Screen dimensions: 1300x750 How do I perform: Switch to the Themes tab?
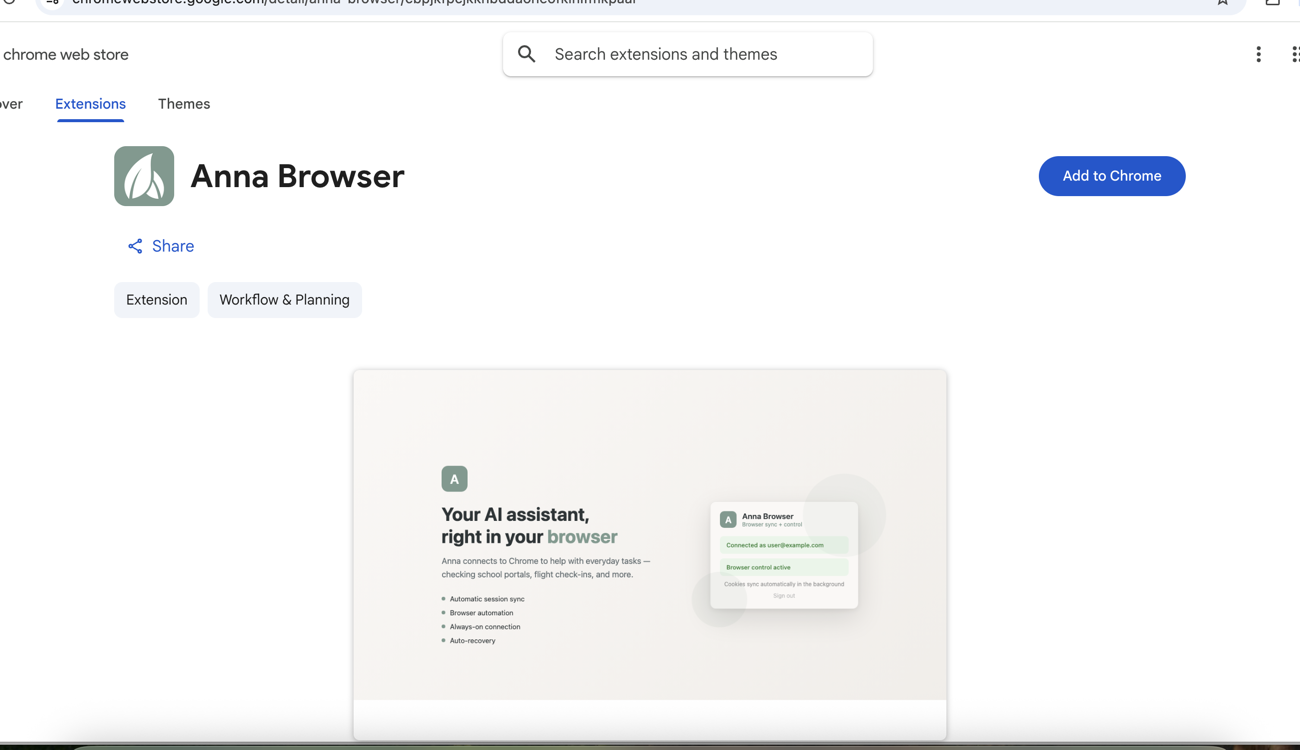(x=184, y=104)
